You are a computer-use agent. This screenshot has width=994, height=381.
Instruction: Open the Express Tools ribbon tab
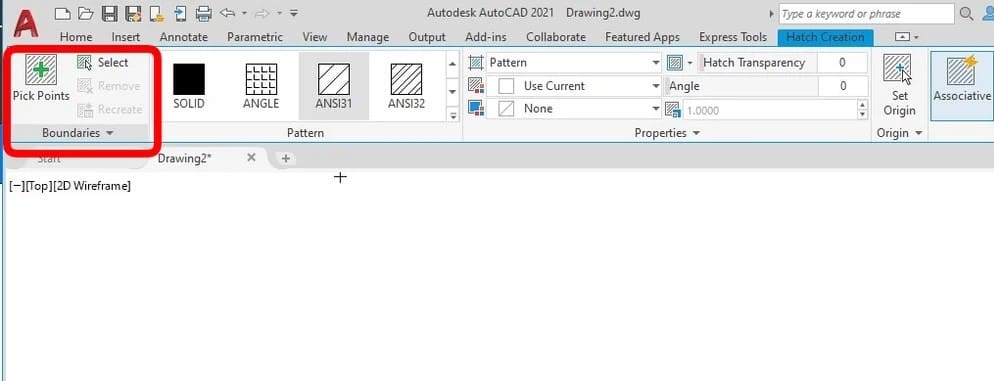coord(733,37)
